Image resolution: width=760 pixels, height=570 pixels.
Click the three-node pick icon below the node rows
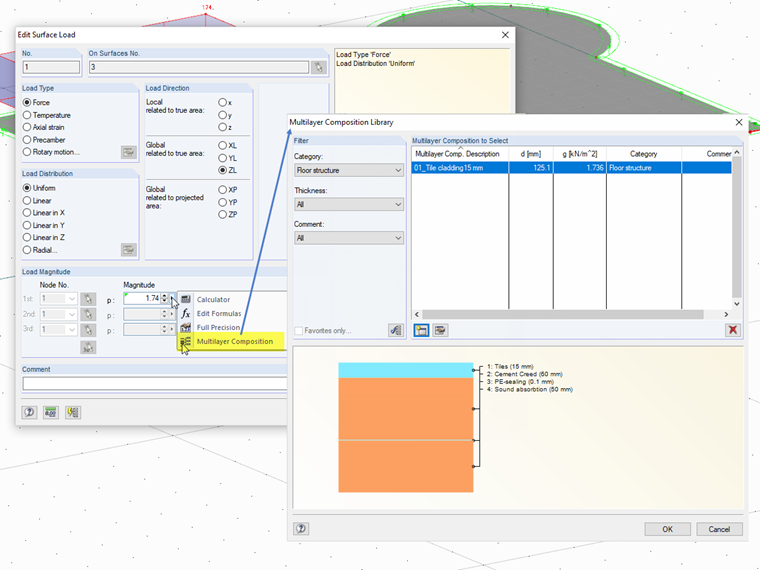click(x=88, y=348)
